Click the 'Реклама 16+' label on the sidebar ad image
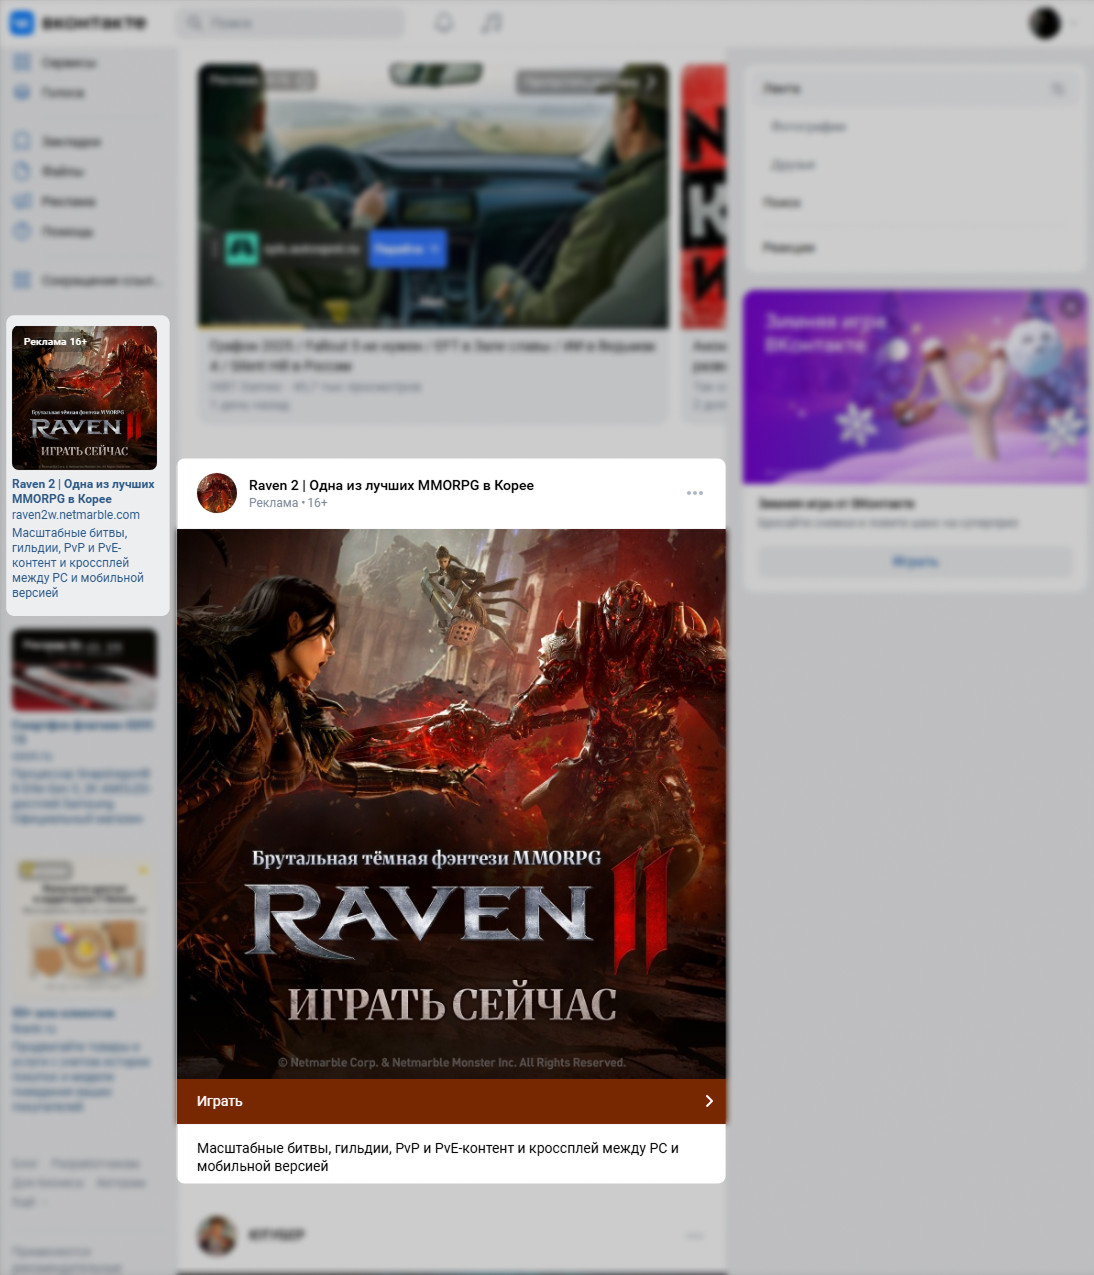The width and height of the screenshot is (1094, 1275). tap(55, 341)
